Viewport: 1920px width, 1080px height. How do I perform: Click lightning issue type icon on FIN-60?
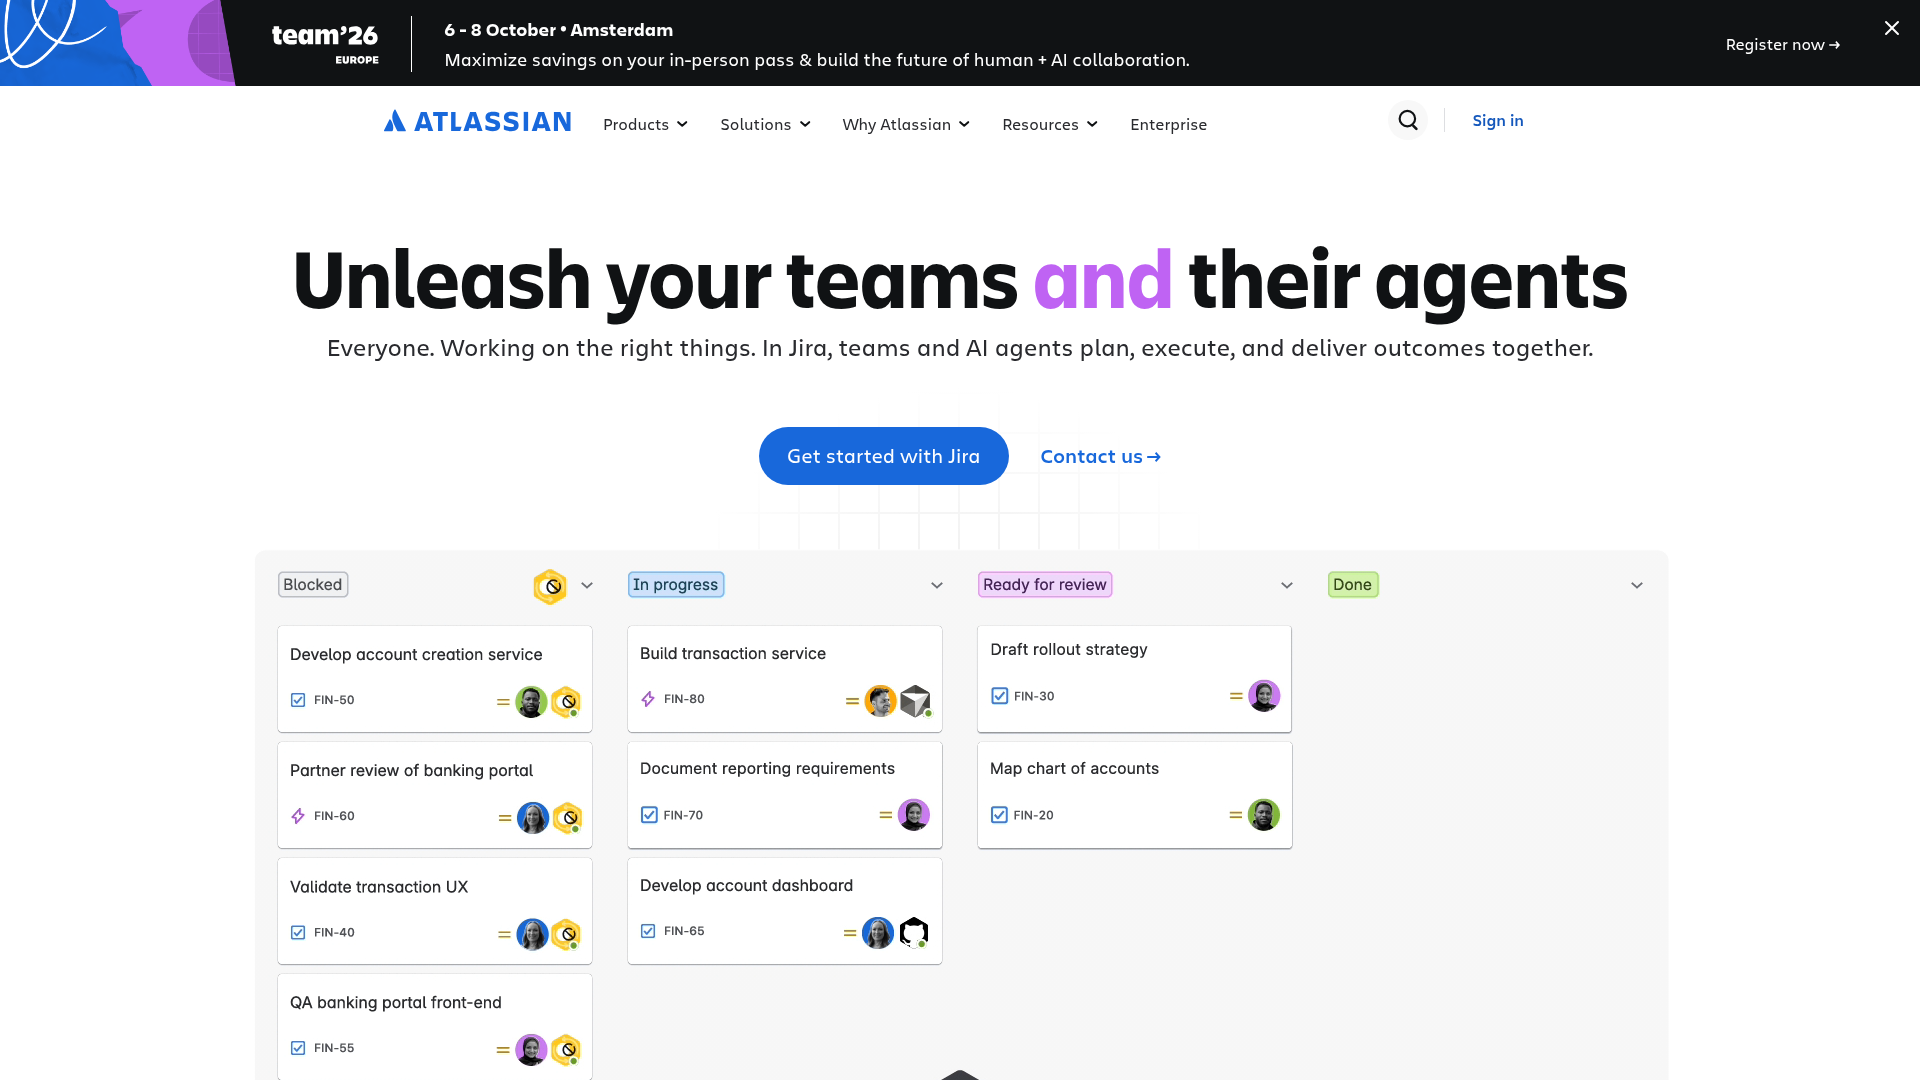(298, 816)
